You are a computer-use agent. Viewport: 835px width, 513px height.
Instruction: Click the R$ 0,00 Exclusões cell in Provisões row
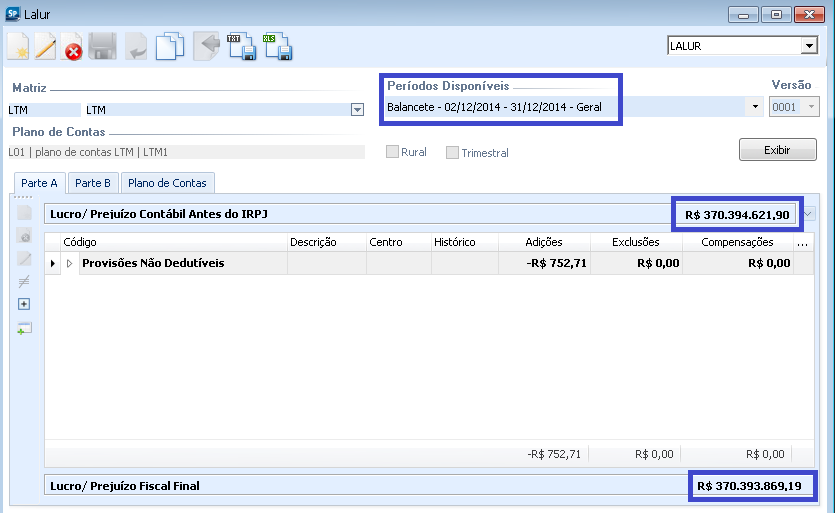pos(636,263)
